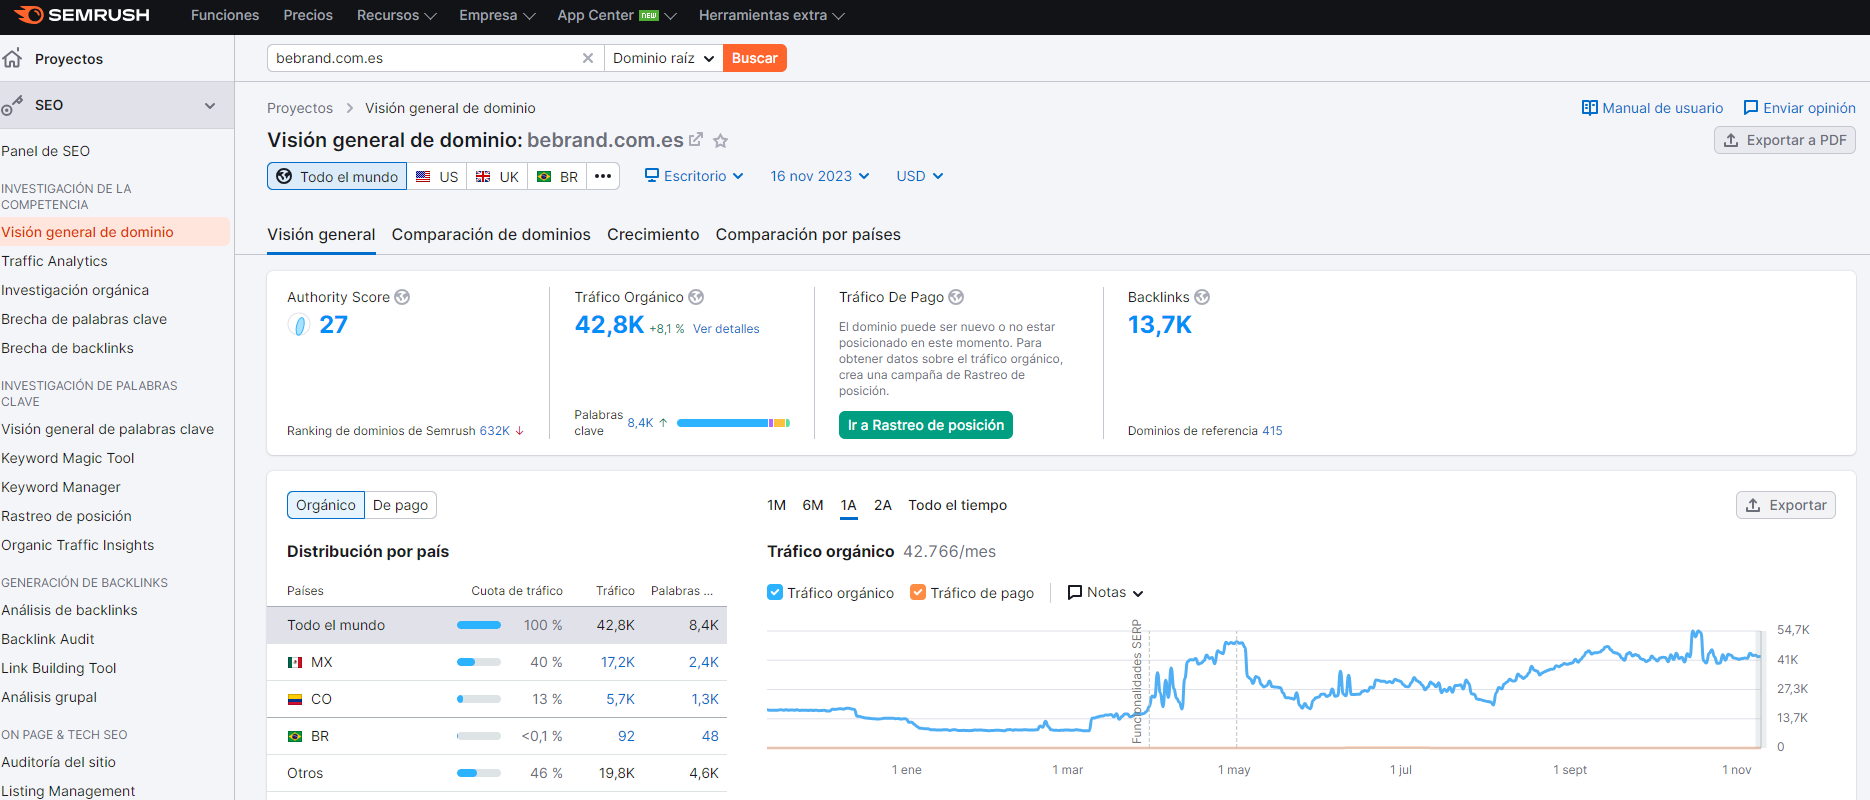Image resolution: width=1870 pixels, height=800 pixels.
Task: Open the USD currency dropdown
Action: tap(919, 176)
